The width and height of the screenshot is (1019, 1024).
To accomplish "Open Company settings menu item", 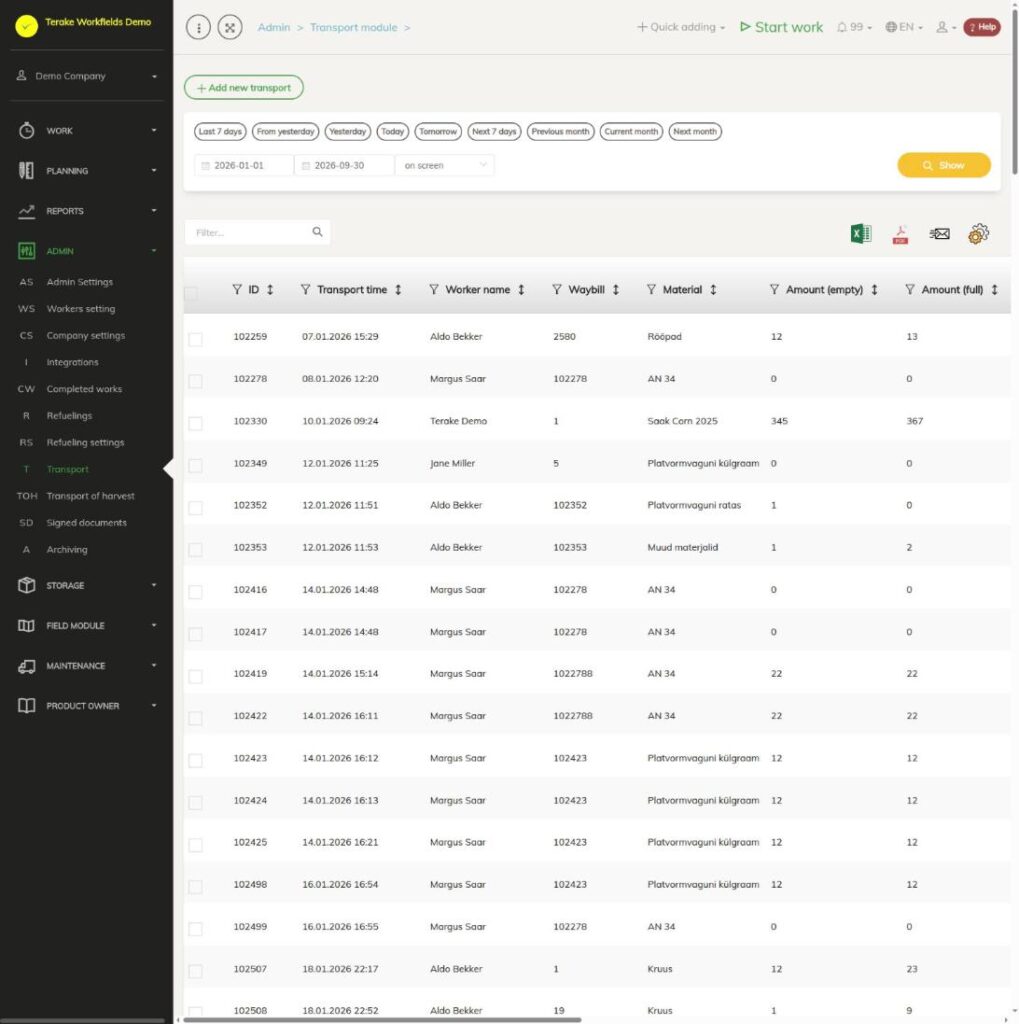I will point(86,335).
